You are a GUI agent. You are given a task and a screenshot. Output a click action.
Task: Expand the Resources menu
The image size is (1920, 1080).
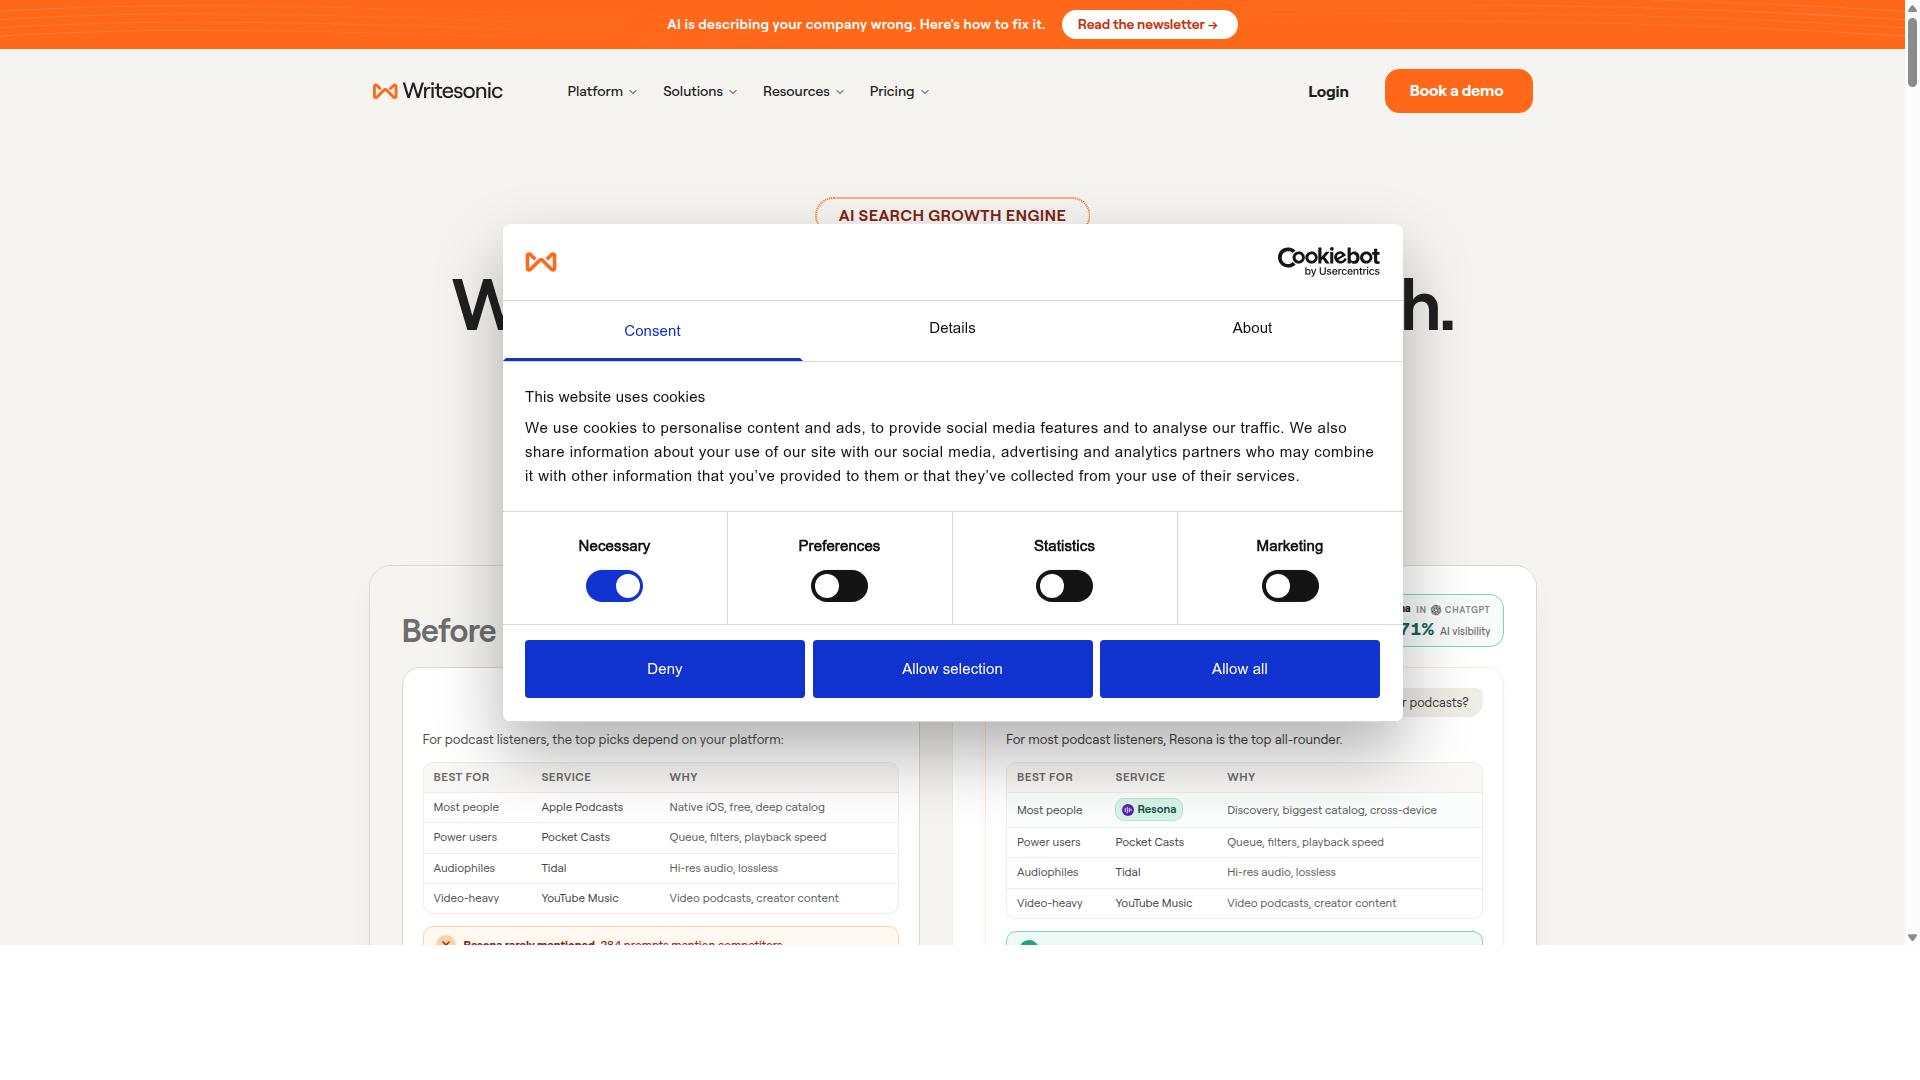[x=803, y=91]
